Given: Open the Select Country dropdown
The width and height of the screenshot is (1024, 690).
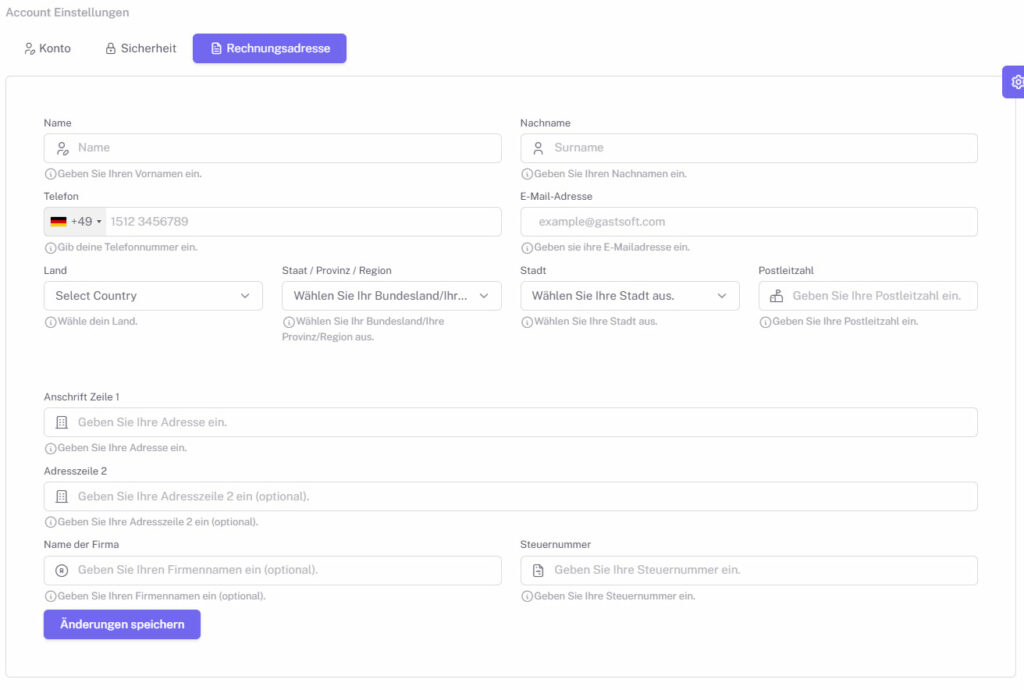Looking at the screenshot, I should coord(153,296).
